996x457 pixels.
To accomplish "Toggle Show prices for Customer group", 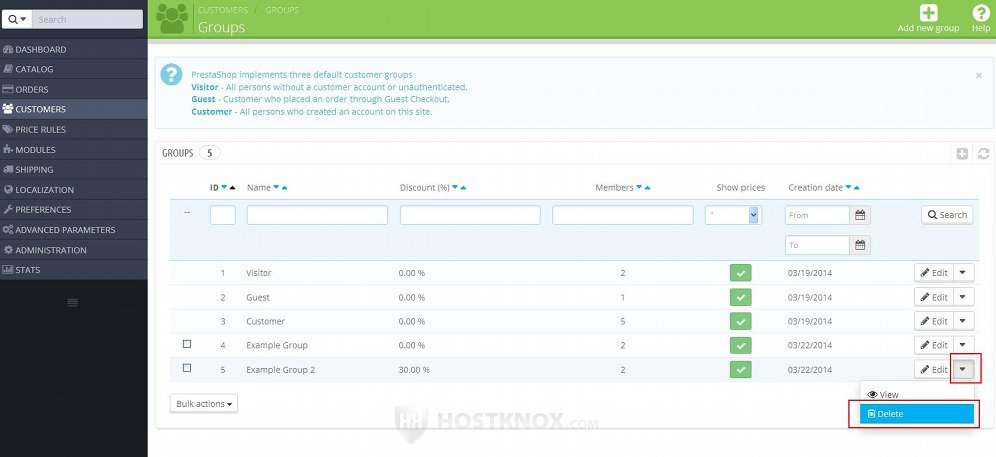I will 741,322.
